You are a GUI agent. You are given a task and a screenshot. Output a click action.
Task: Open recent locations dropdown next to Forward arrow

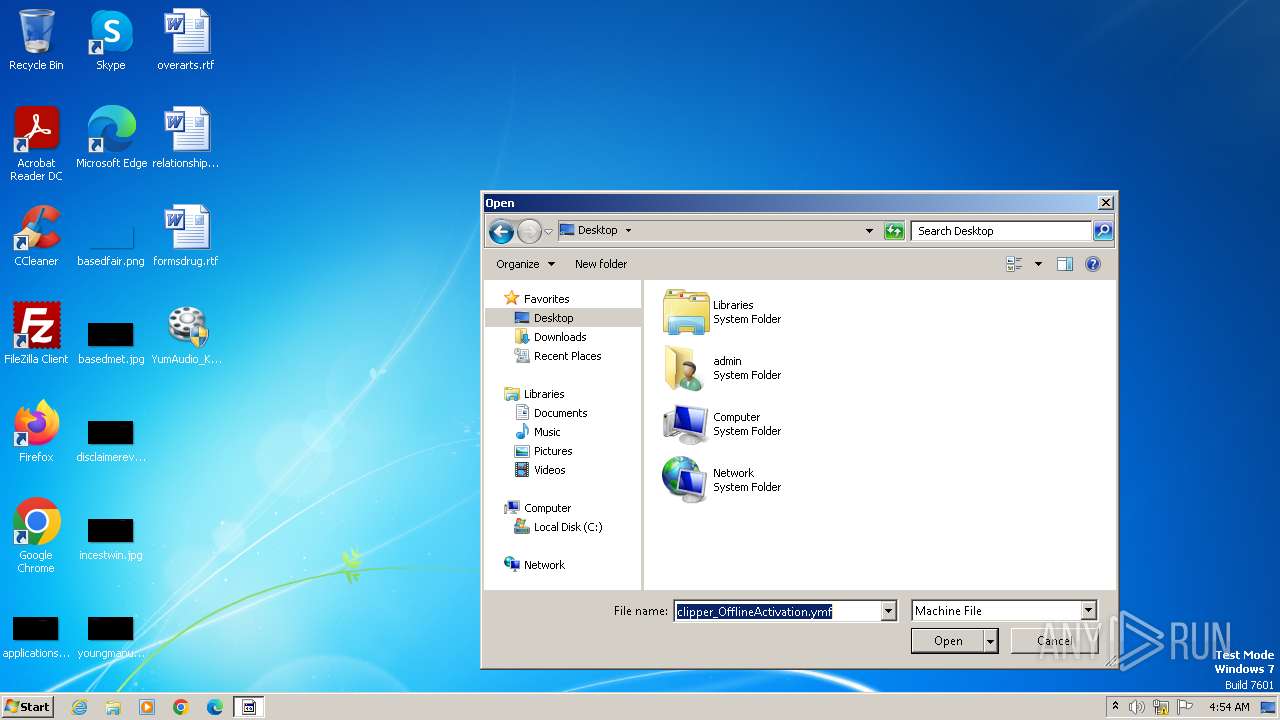pyautogui.click(x=548, y=232)
